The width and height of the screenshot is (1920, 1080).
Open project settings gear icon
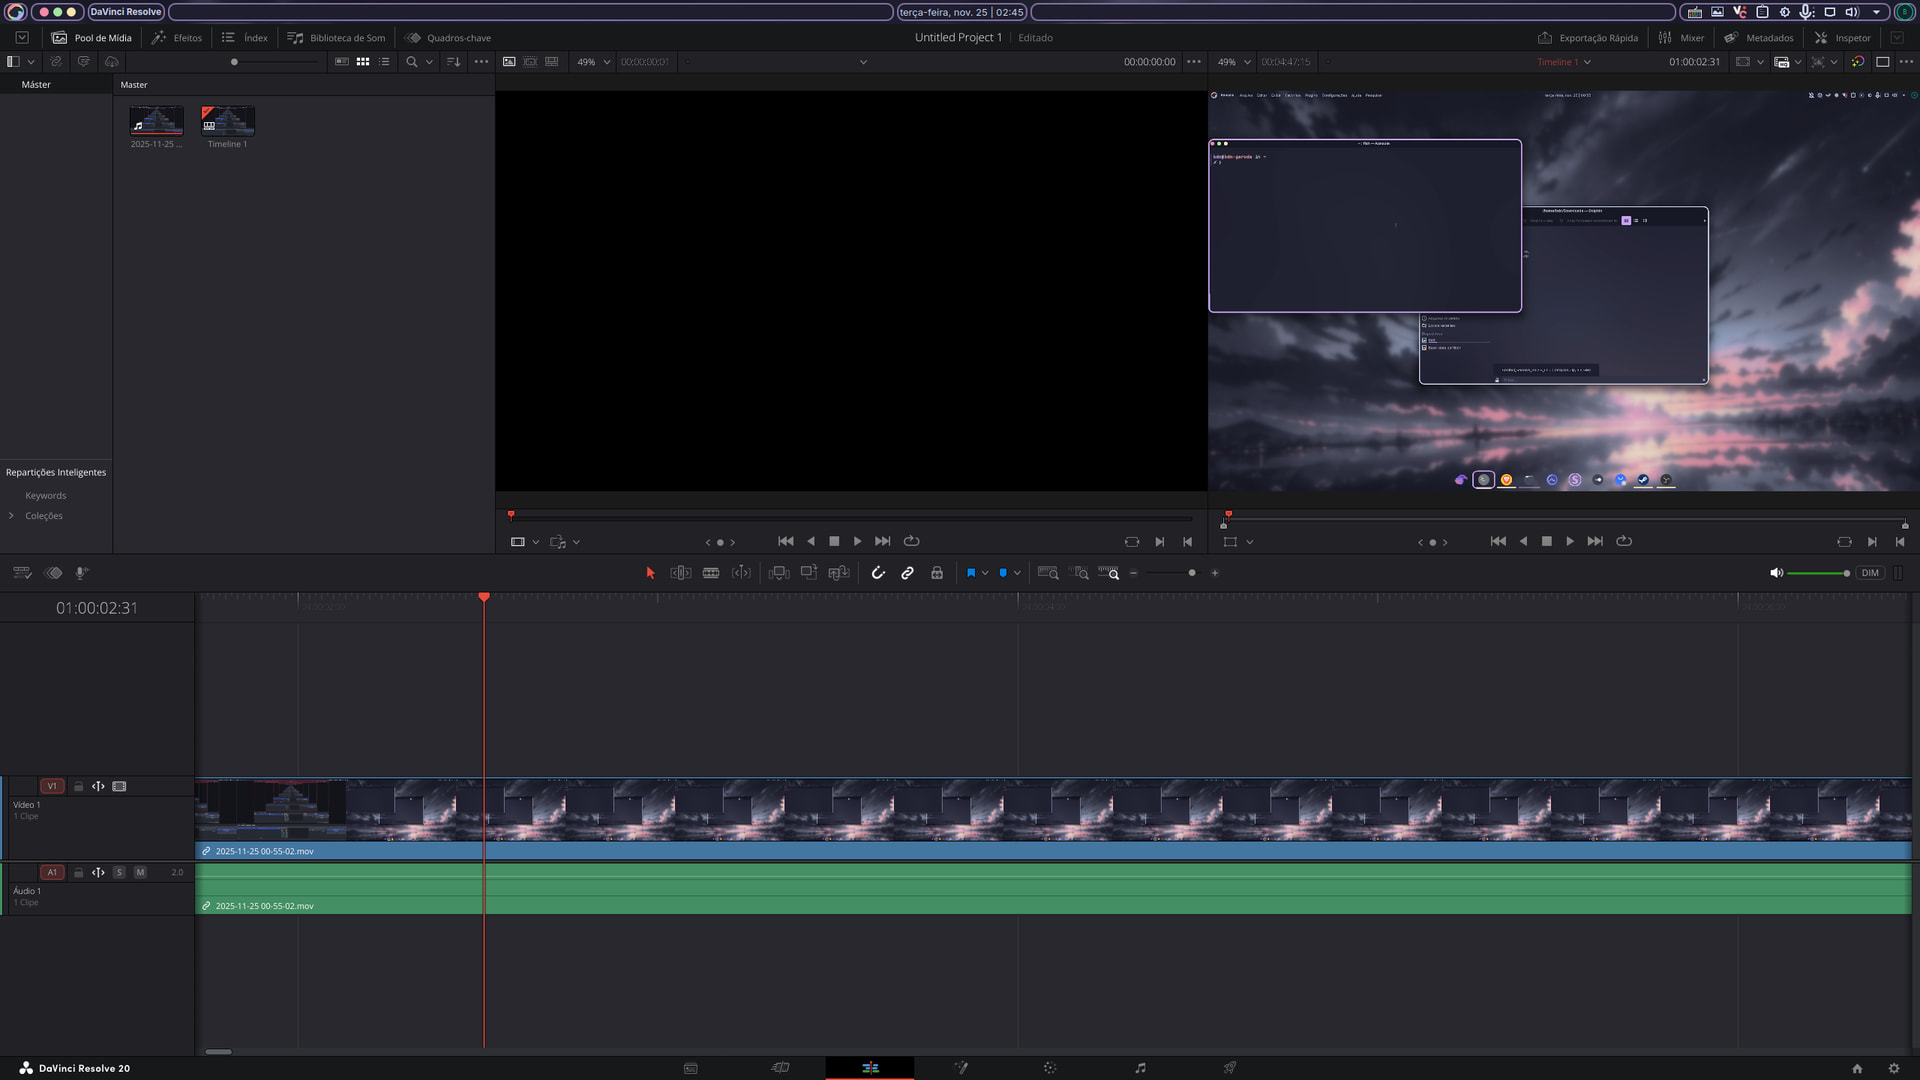coord(1893,1068)
